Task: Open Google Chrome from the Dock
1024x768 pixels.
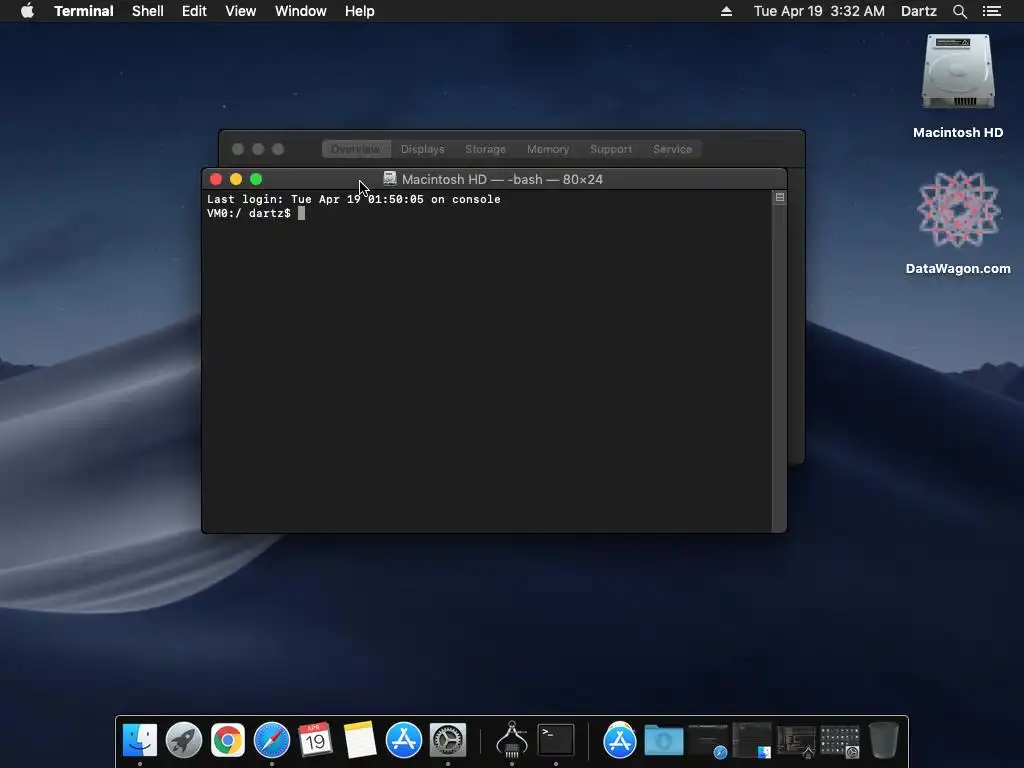Action: click(227, 740)
